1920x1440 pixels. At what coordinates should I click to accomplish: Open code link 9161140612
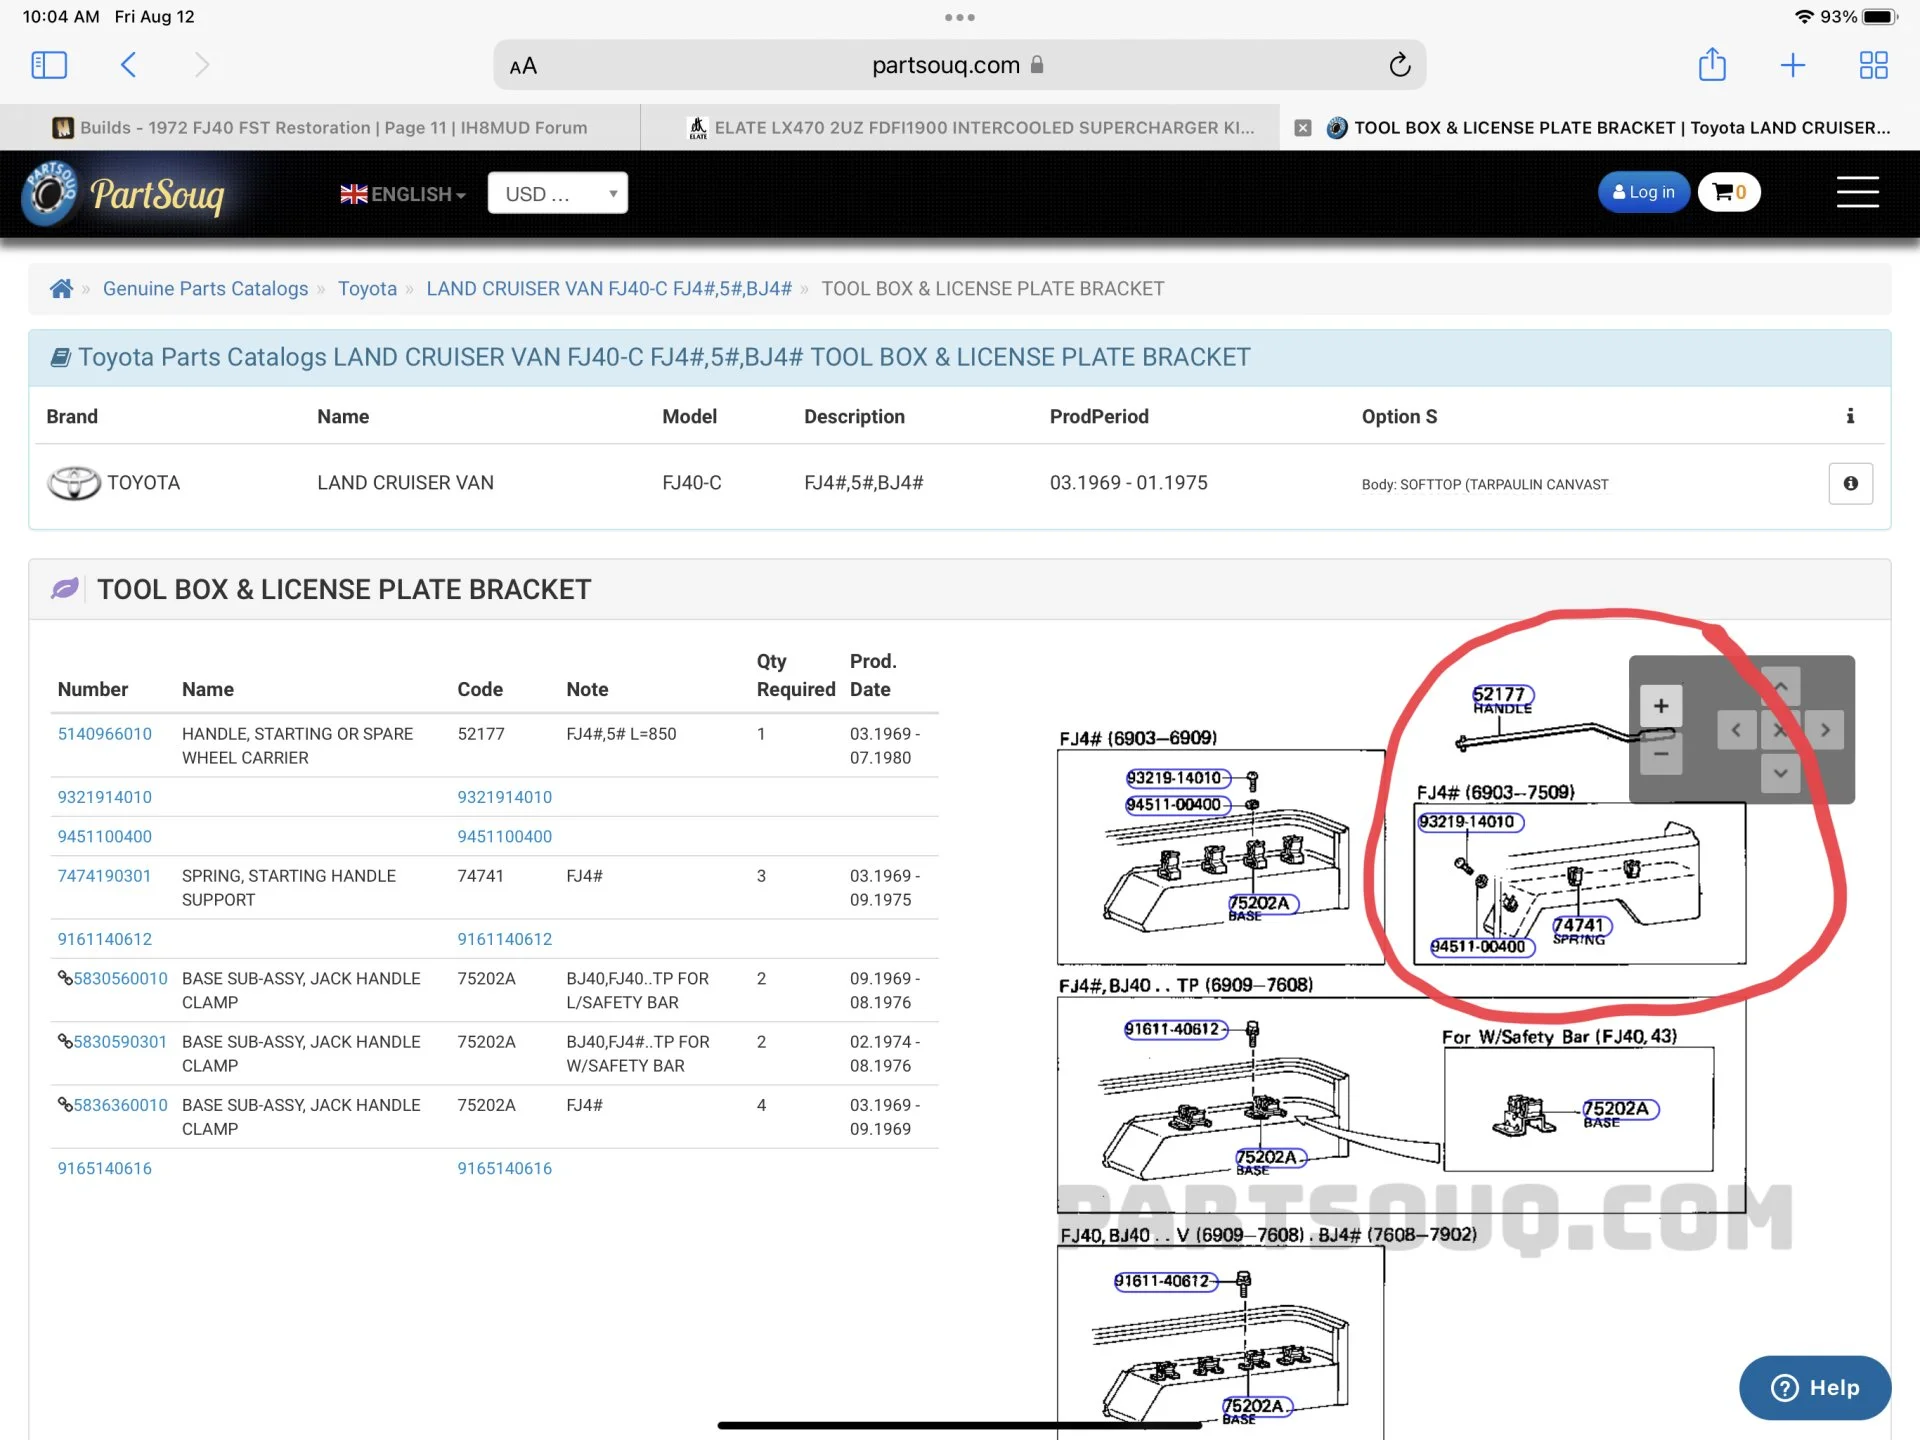(x=505, y=939)
